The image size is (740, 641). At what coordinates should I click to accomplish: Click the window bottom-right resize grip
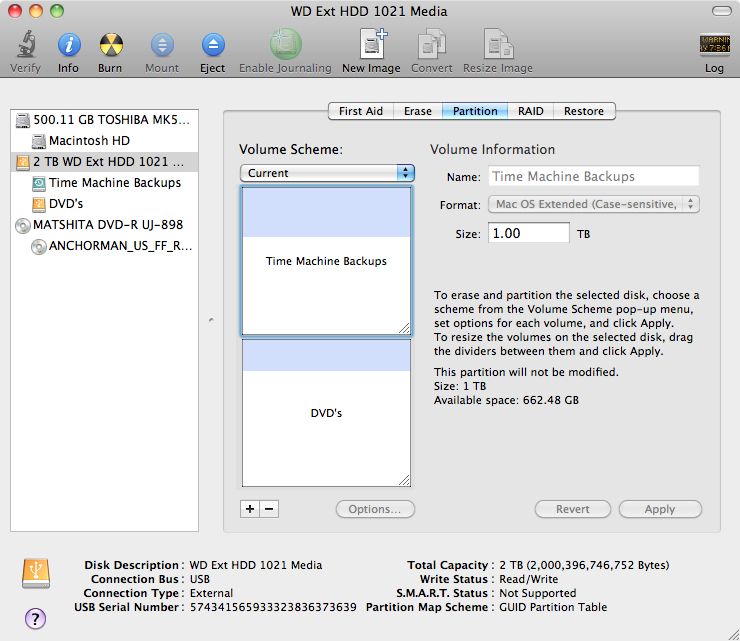733,634
